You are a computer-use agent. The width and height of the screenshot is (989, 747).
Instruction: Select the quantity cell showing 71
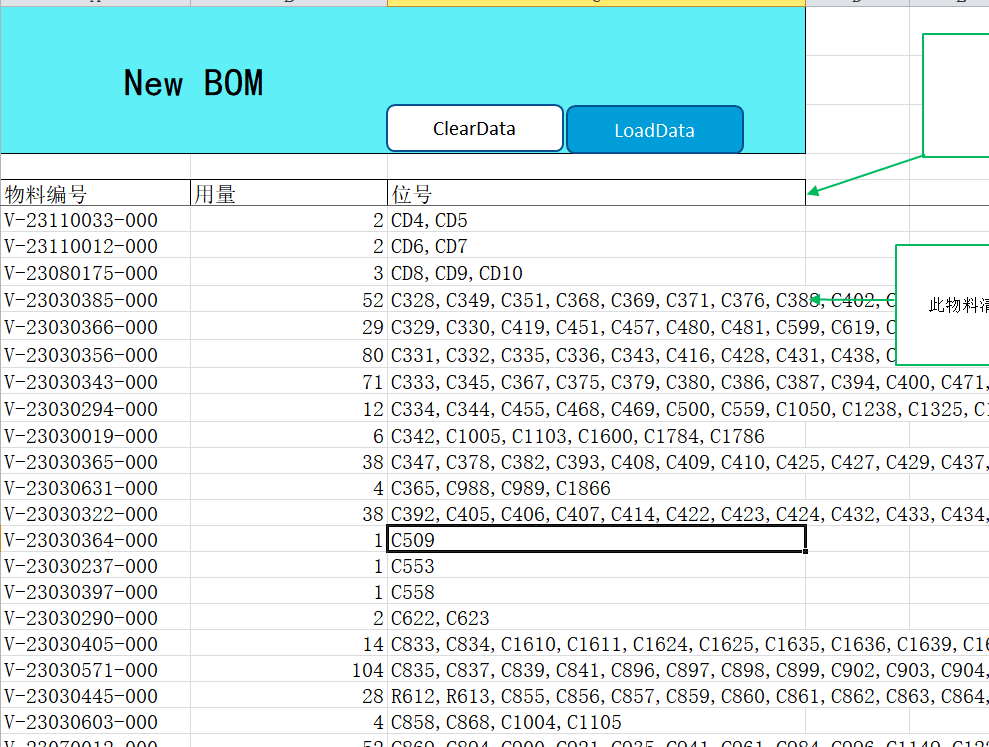pos(289,382)
